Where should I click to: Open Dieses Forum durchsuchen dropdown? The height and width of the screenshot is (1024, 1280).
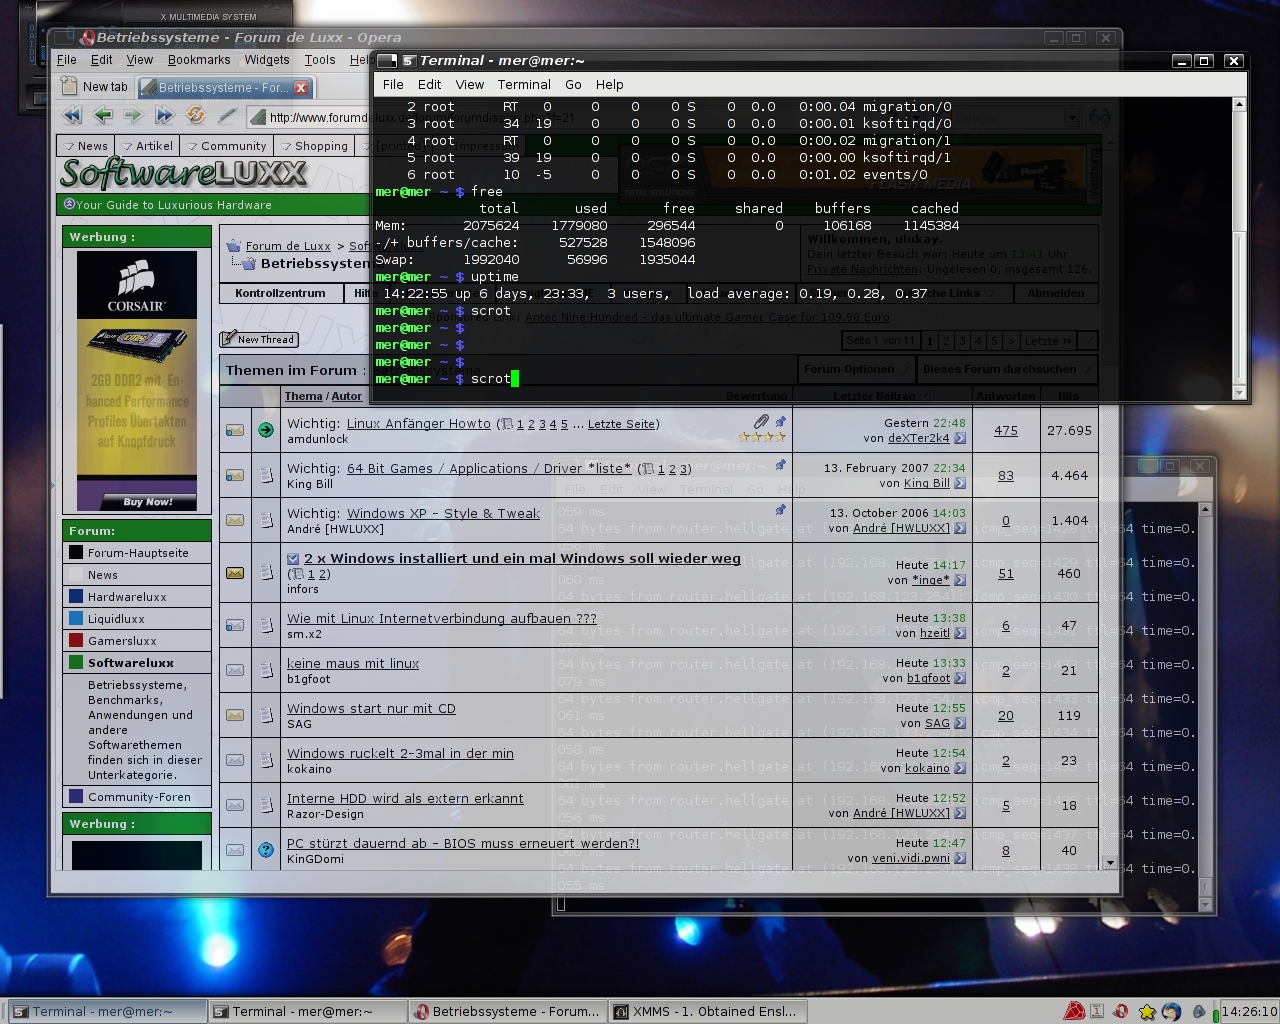pos(1006,369)
